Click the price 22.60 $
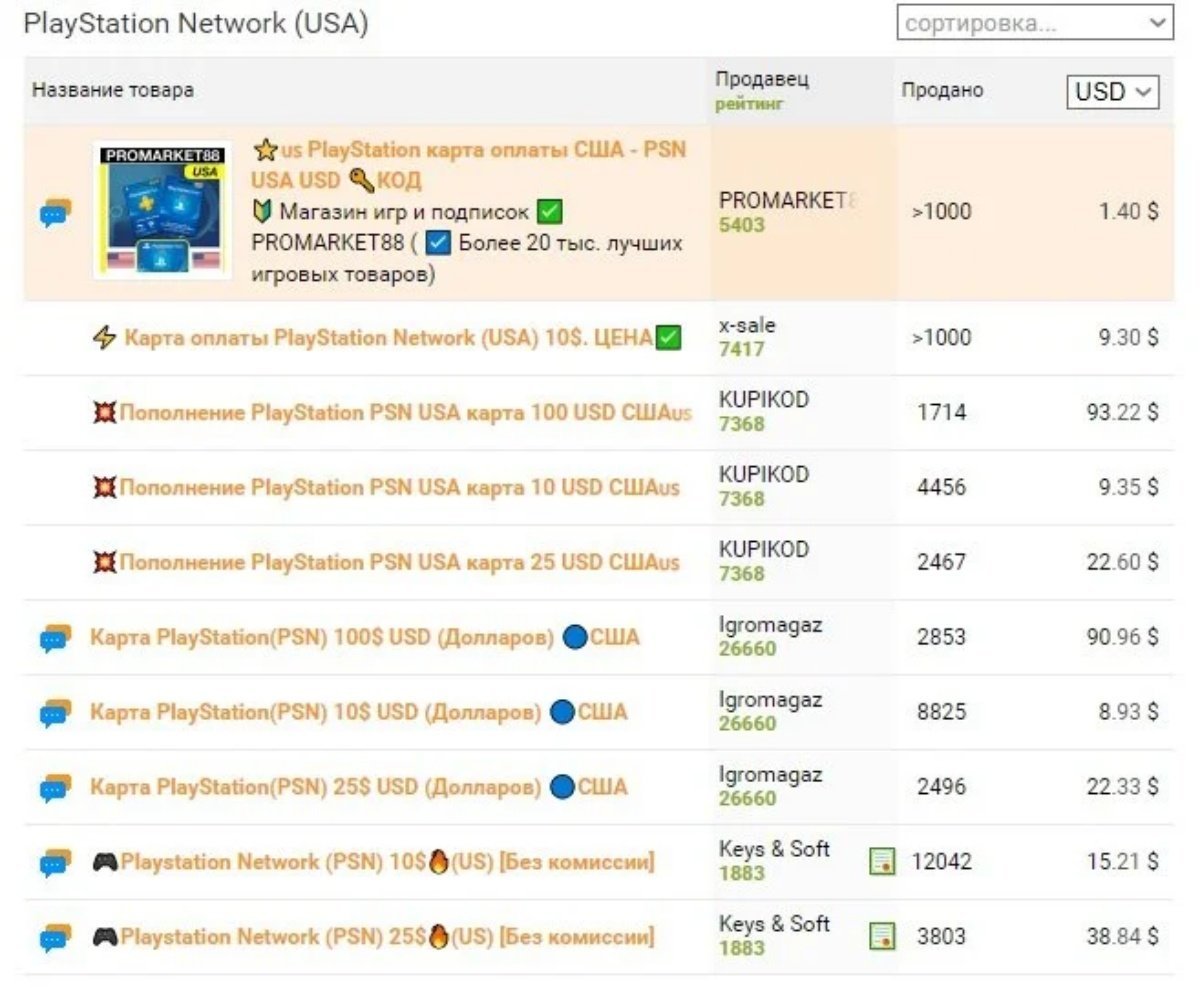This screenshot has height=988, width=1200. point(1123,562)
